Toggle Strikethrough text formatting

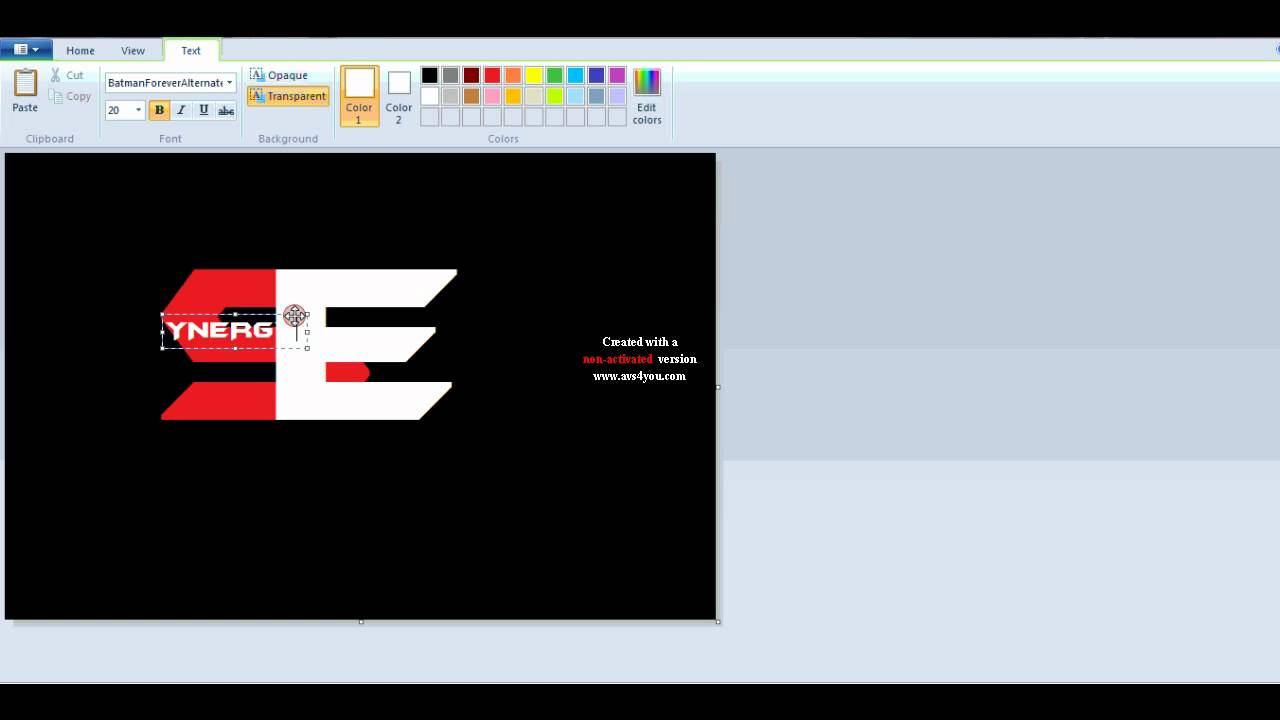(x=226, y=110)
